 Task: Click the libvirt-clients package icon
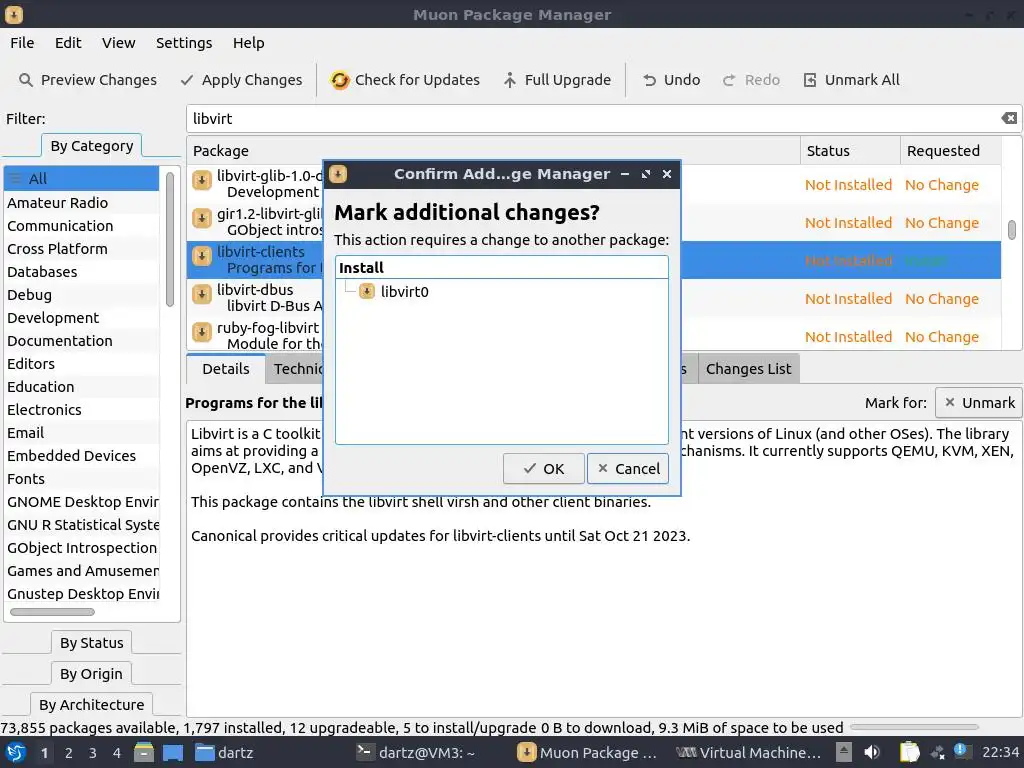pos(202,256)
